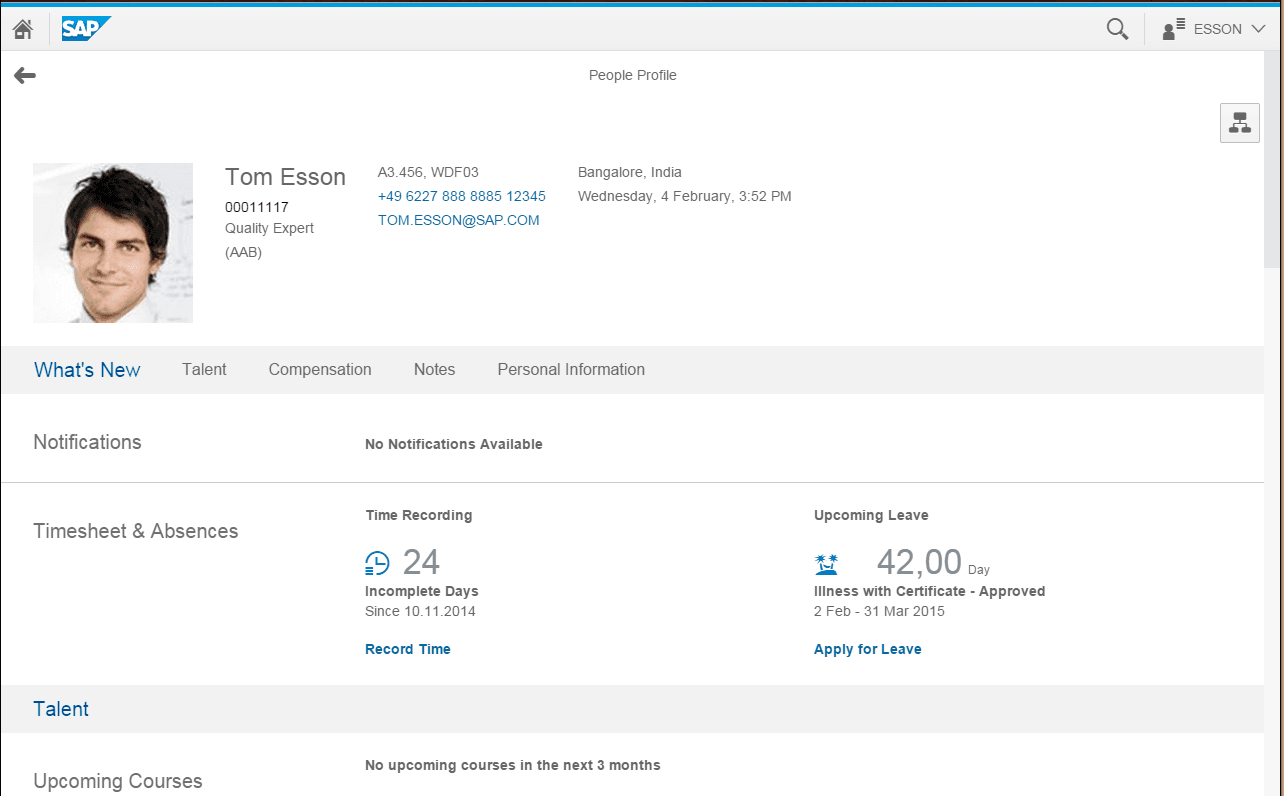Click the Record Time link
Viewport: 1284px width, 796px height.
tap(408, 649)
